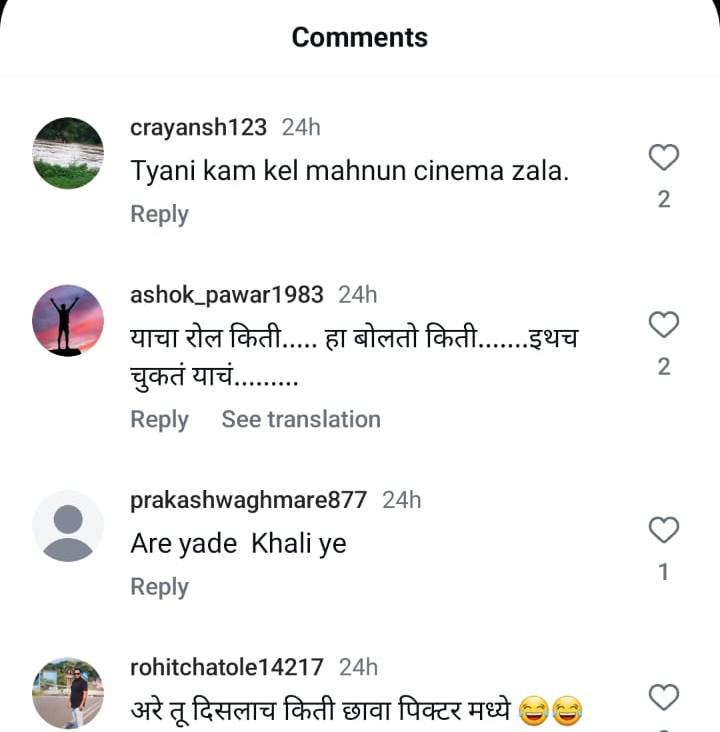Visit rohitchatole14217's profile from username

227,667
